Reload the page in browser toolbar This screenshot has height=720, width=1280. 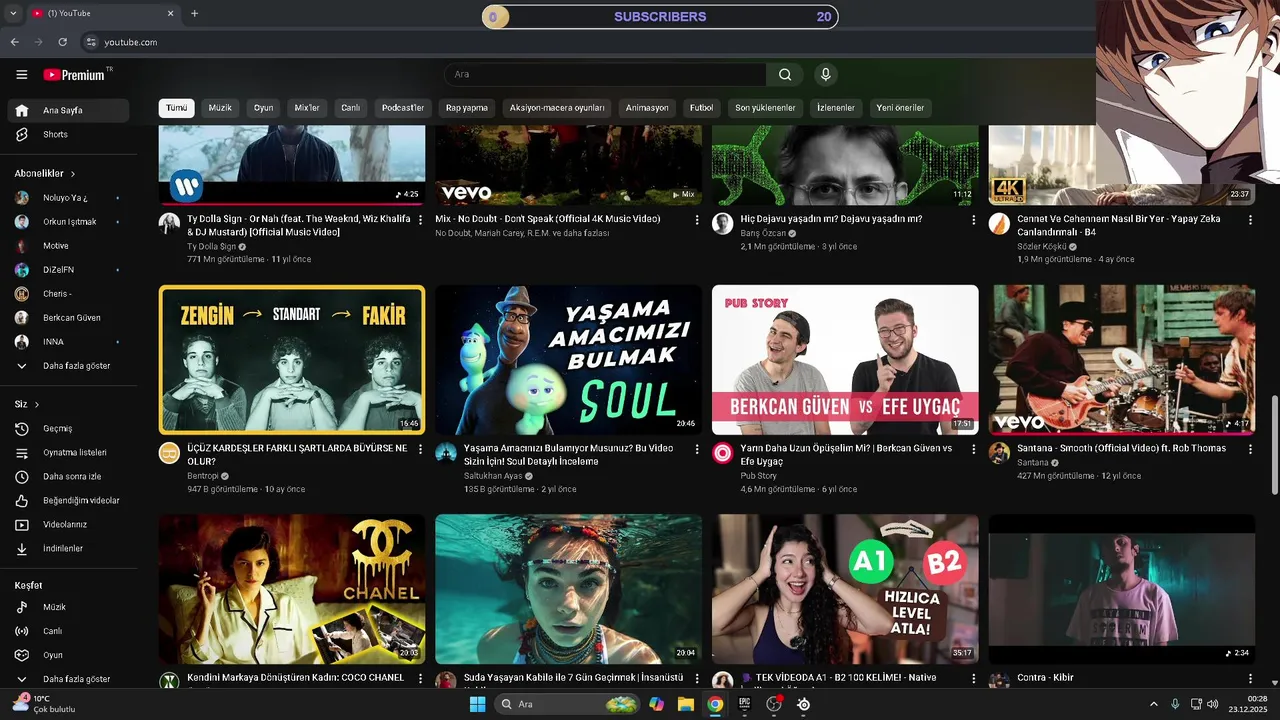click(x=62, y=42)
